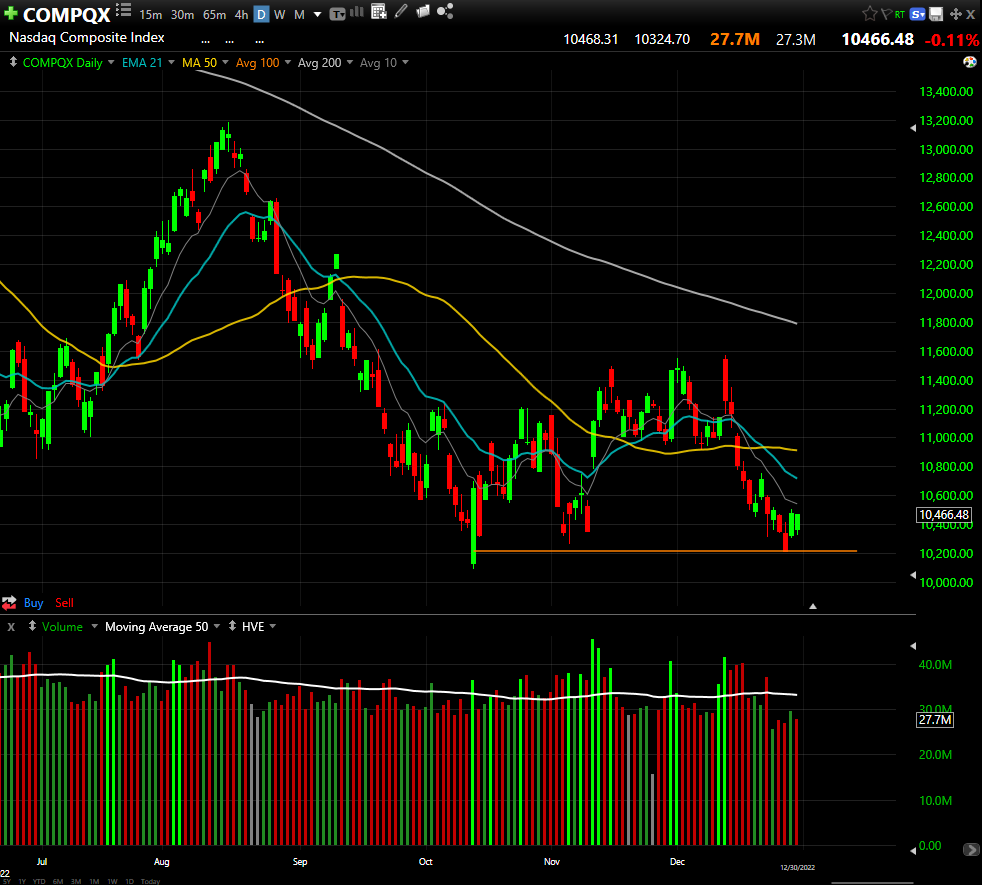
Task: Click the scroll-right arrow button at bottom right
Action: click(971, 850)
